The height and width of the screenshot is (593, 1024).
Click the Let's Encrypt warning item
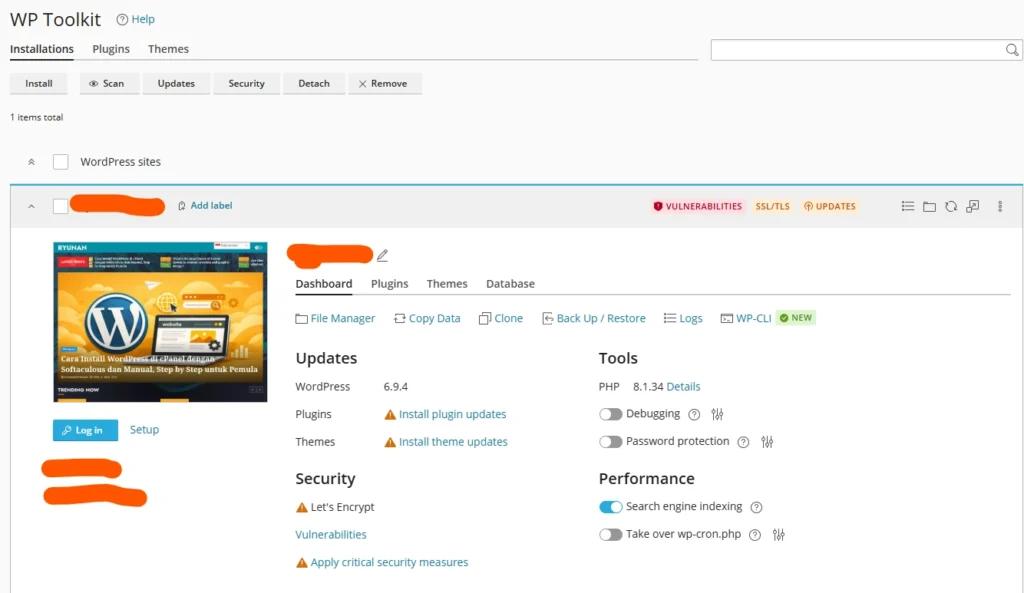click(335, 507)
